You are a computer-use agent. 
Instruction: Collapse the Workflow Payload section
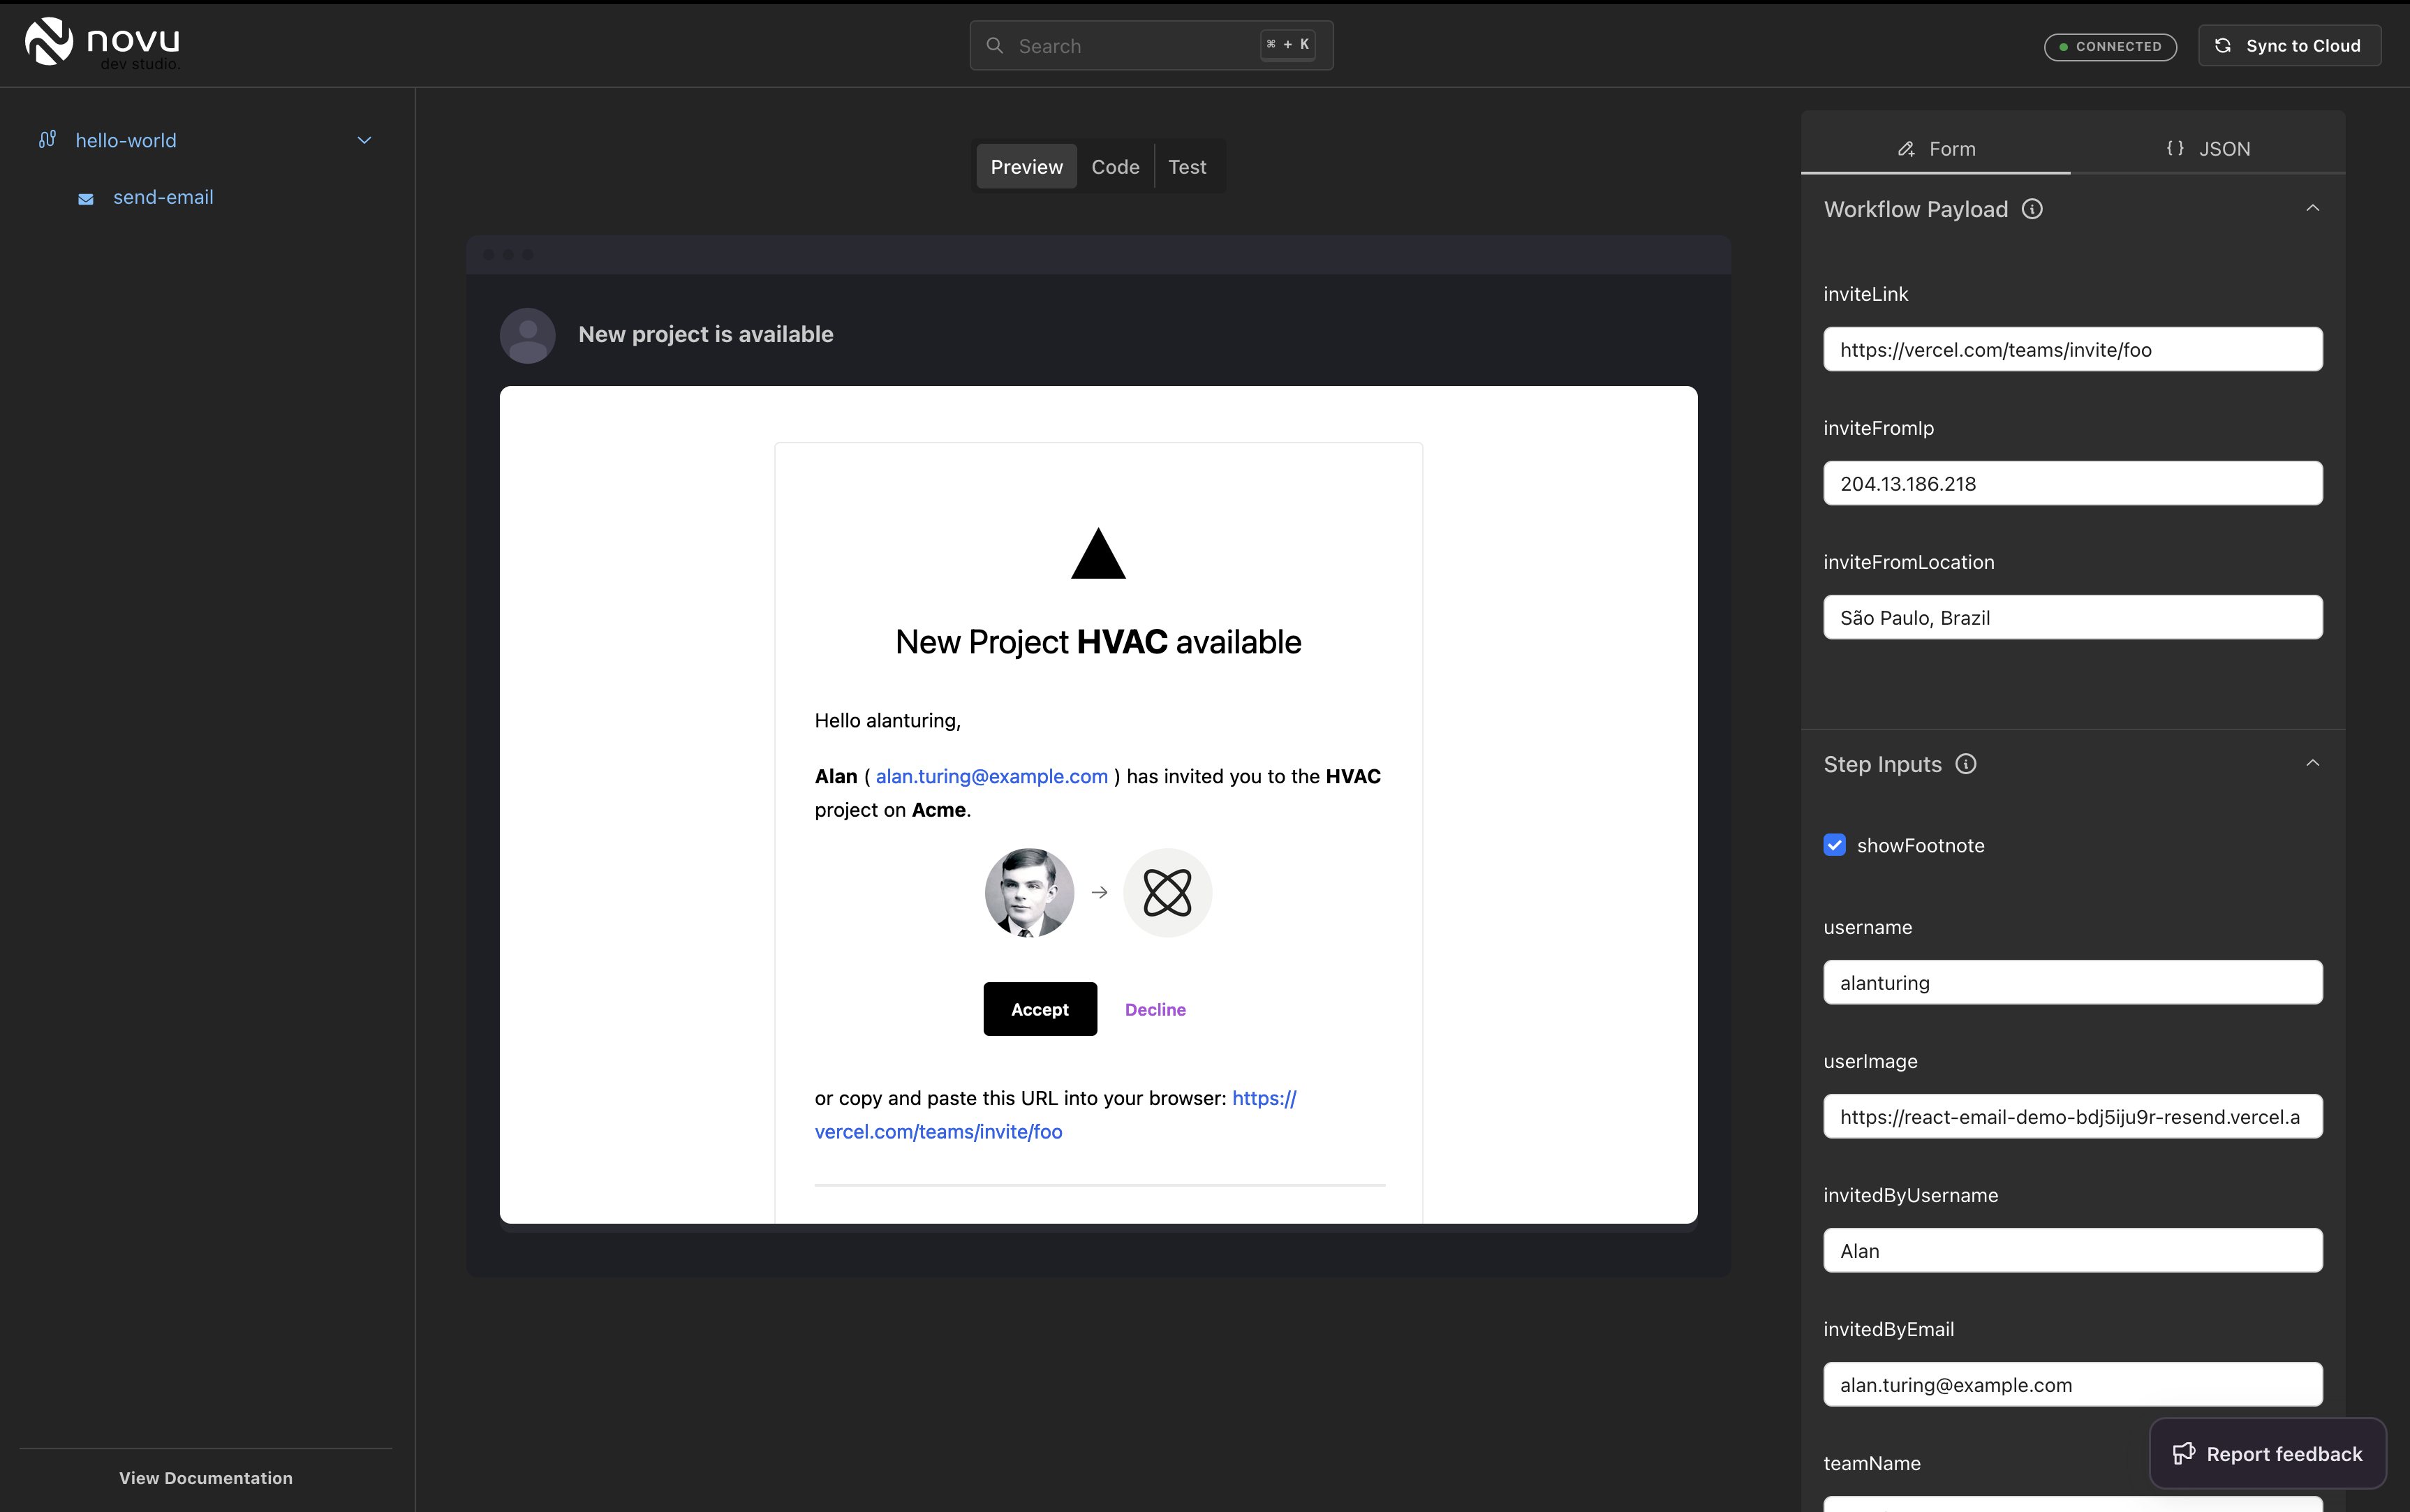tap(2312, 209)
